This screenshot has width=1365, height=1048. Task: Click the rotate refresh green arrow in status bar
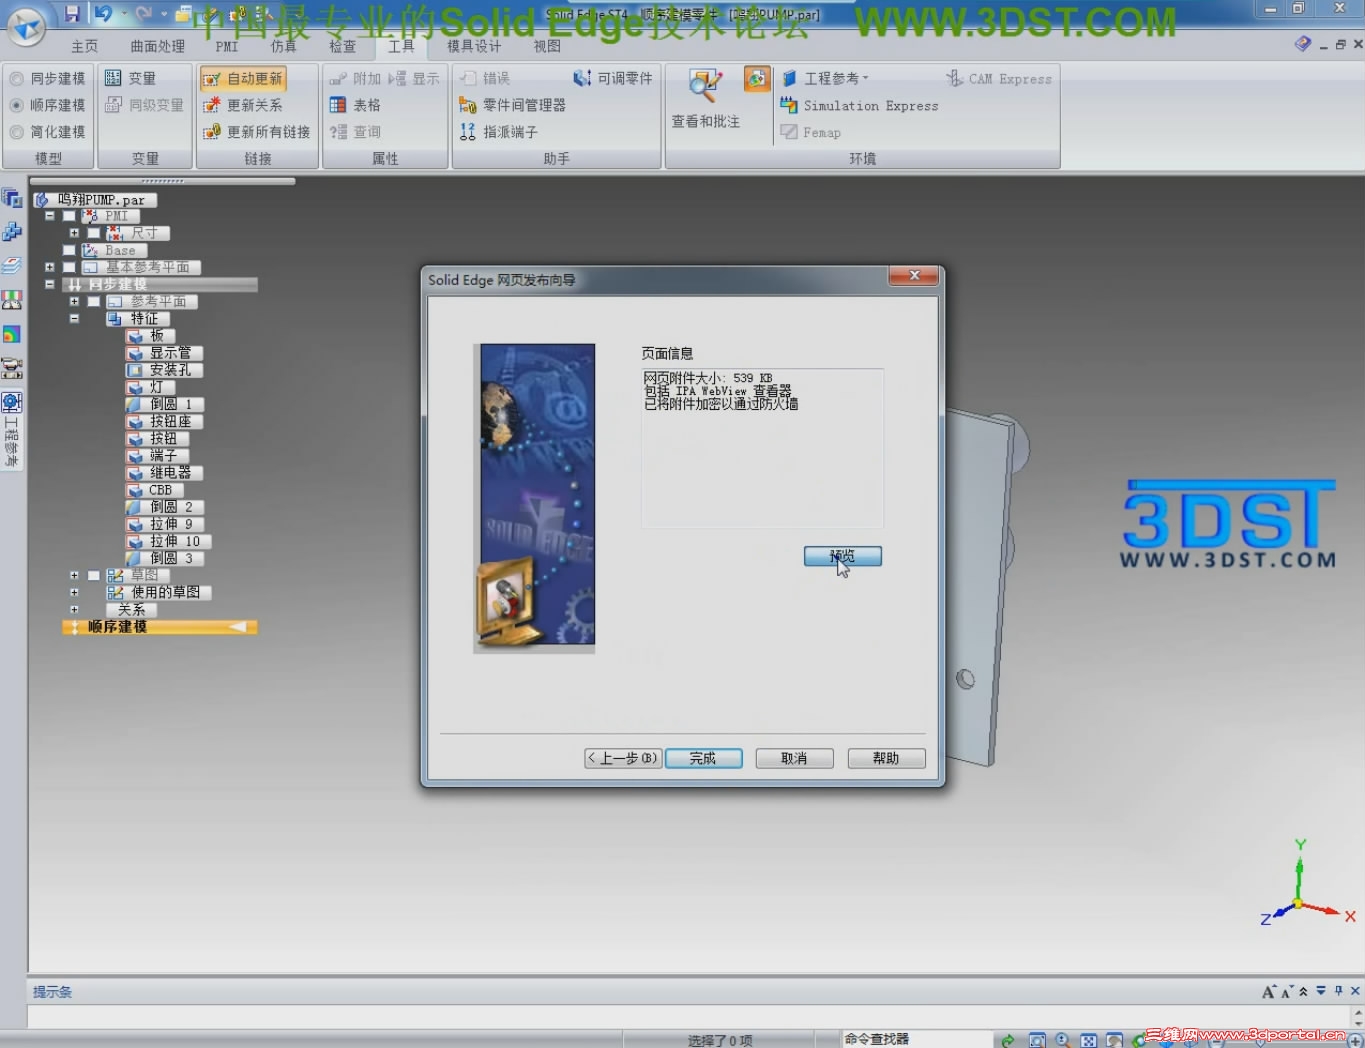coord(1008,1040)
